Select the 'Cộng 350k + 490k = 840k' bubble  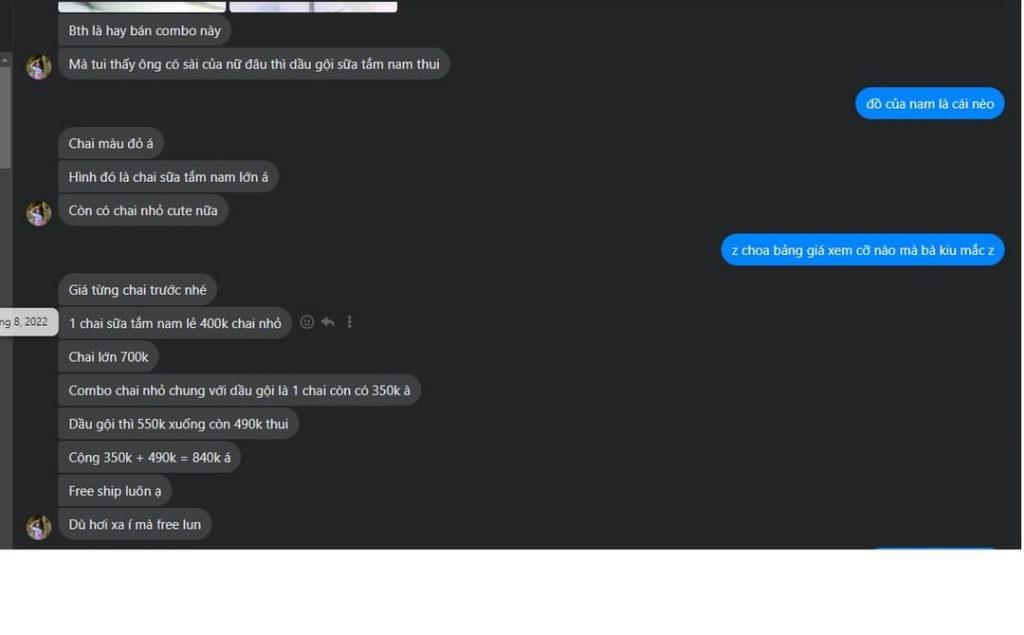150,457
